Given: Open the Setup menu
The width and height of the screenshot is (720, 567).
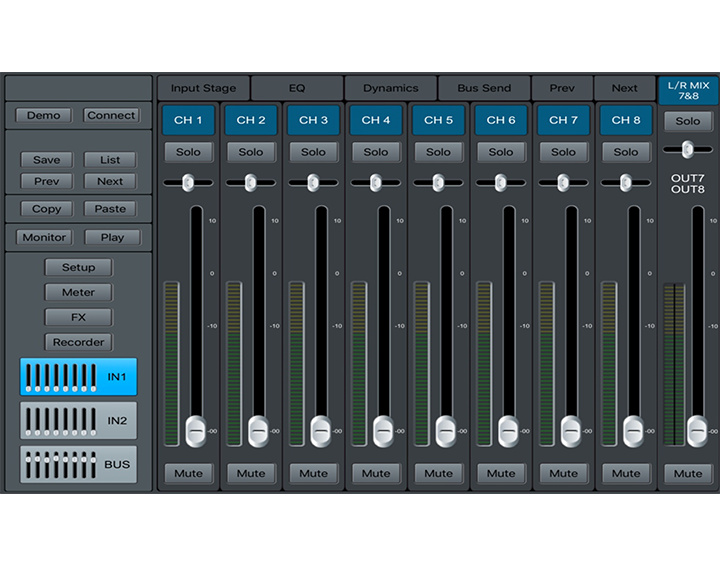Looking at the screenshot, I should 78,267.
